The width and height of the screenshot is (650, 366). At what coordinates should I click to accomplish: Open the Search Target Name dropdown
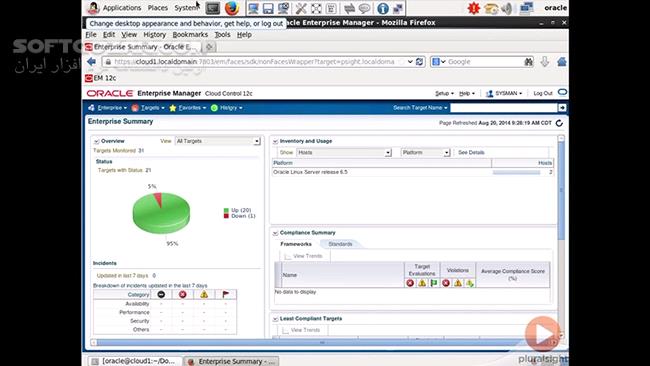(420, 108)
